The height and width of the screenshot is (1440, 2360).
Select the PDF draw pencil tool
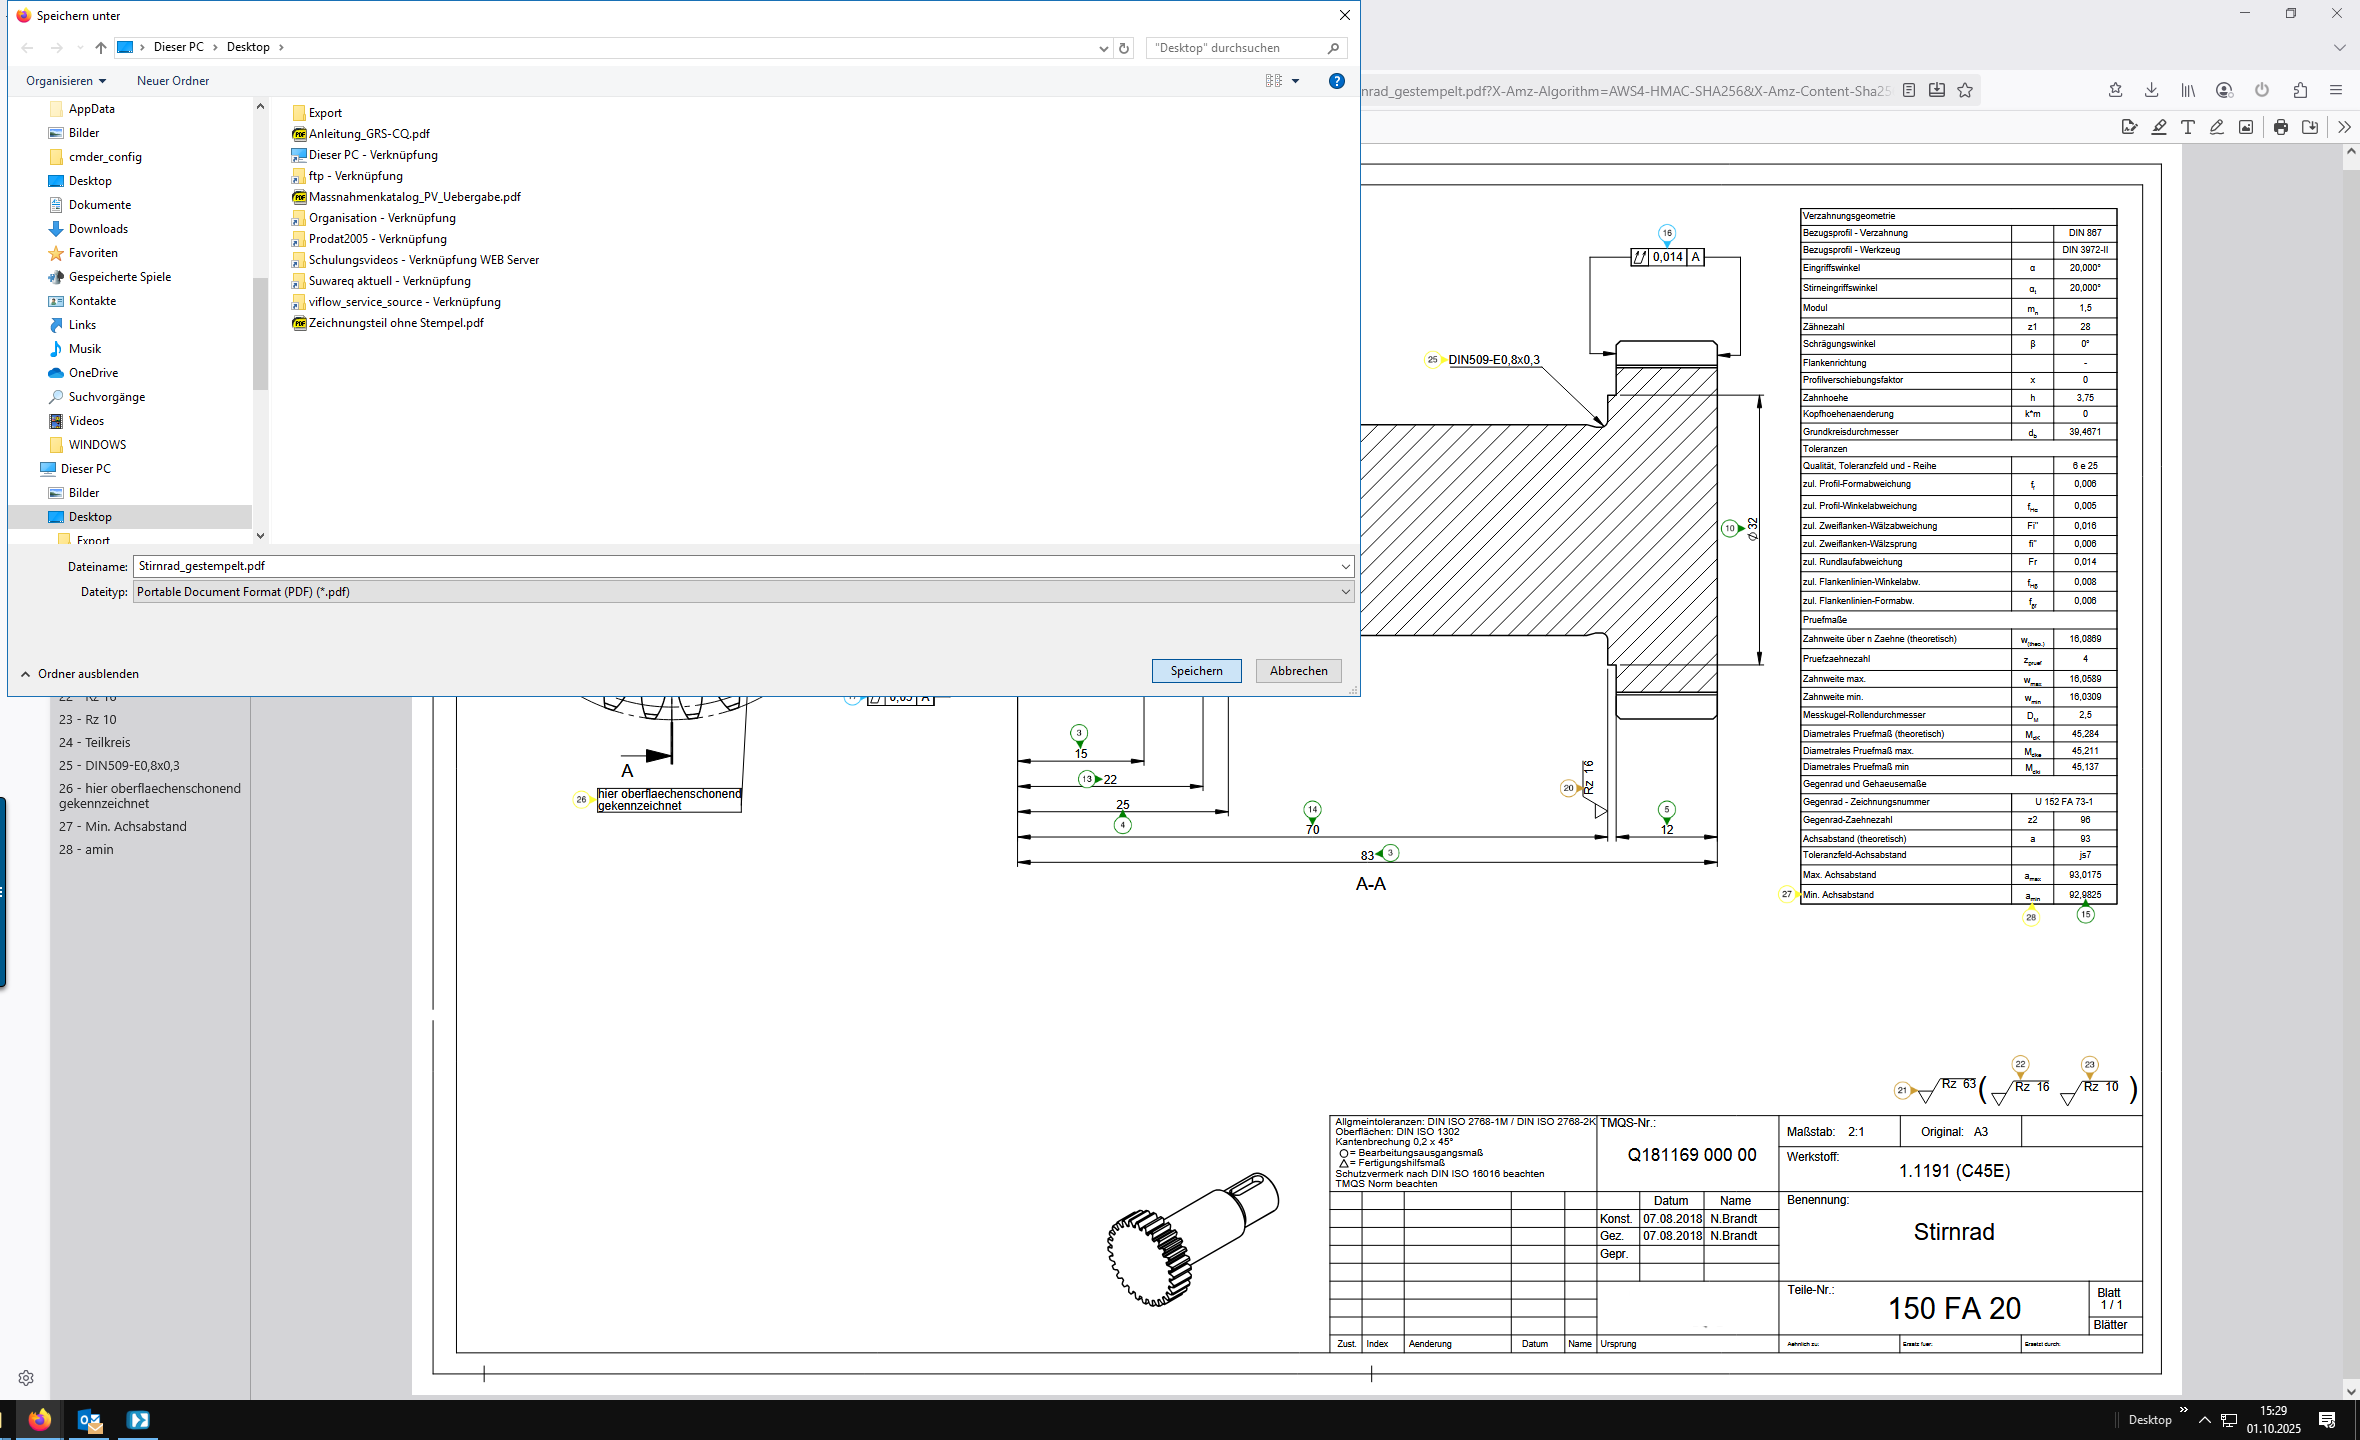(2217, 127)
